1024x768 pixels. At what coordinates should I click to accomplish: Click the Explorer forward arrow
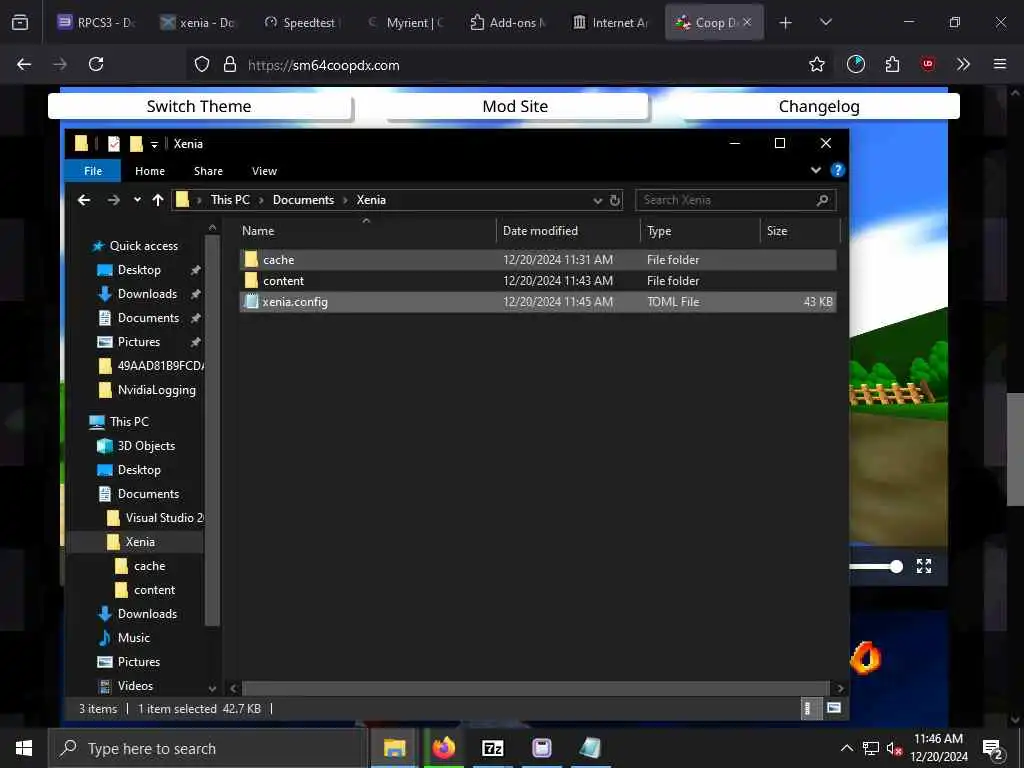tap(113, 200)
